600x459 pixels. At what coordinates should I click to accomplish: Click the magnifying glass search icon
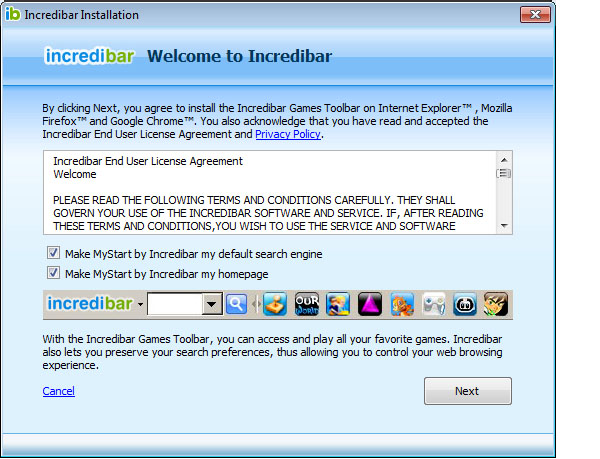pyautogui.click(x=236, y=304)
